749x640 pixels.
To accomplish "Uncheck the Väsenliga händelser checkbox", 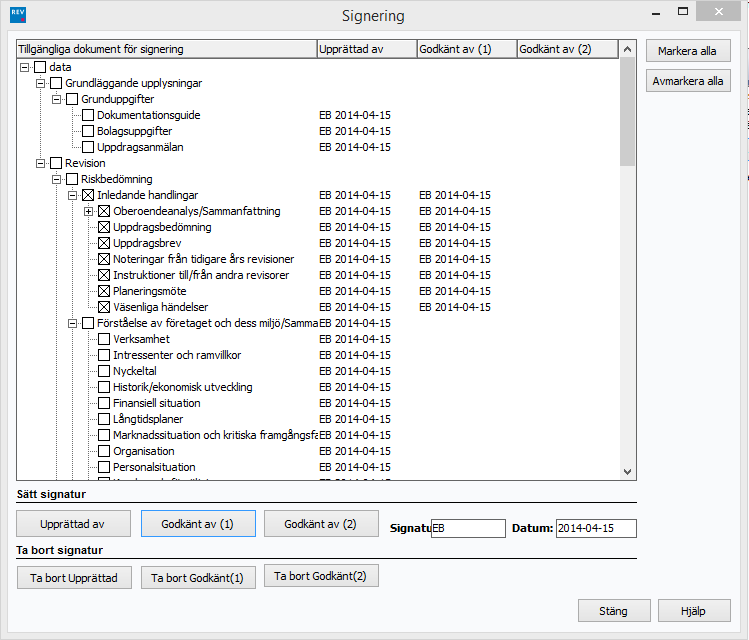I will [x=105, y=307].
